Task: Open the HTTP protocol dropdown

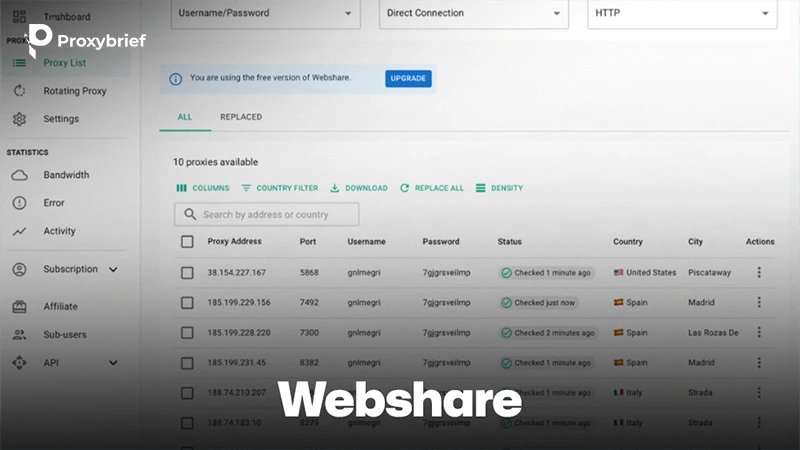Action: point(682,13)
